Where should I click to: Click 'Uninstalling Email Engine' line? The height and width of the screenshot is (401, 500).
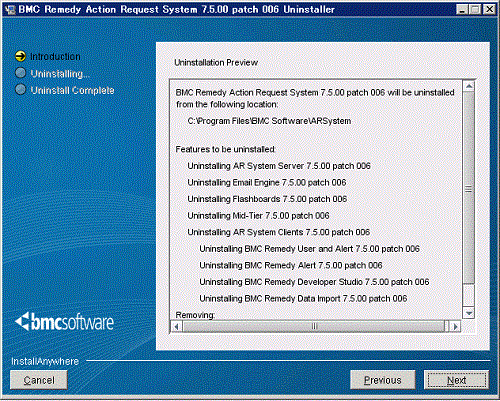click(267, 182)
